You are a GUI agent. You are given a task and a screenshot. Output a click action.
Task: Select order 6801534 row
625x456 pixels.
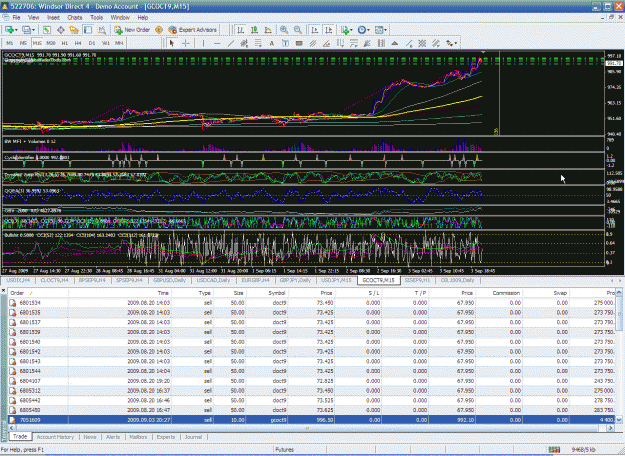tap(312, 303)
